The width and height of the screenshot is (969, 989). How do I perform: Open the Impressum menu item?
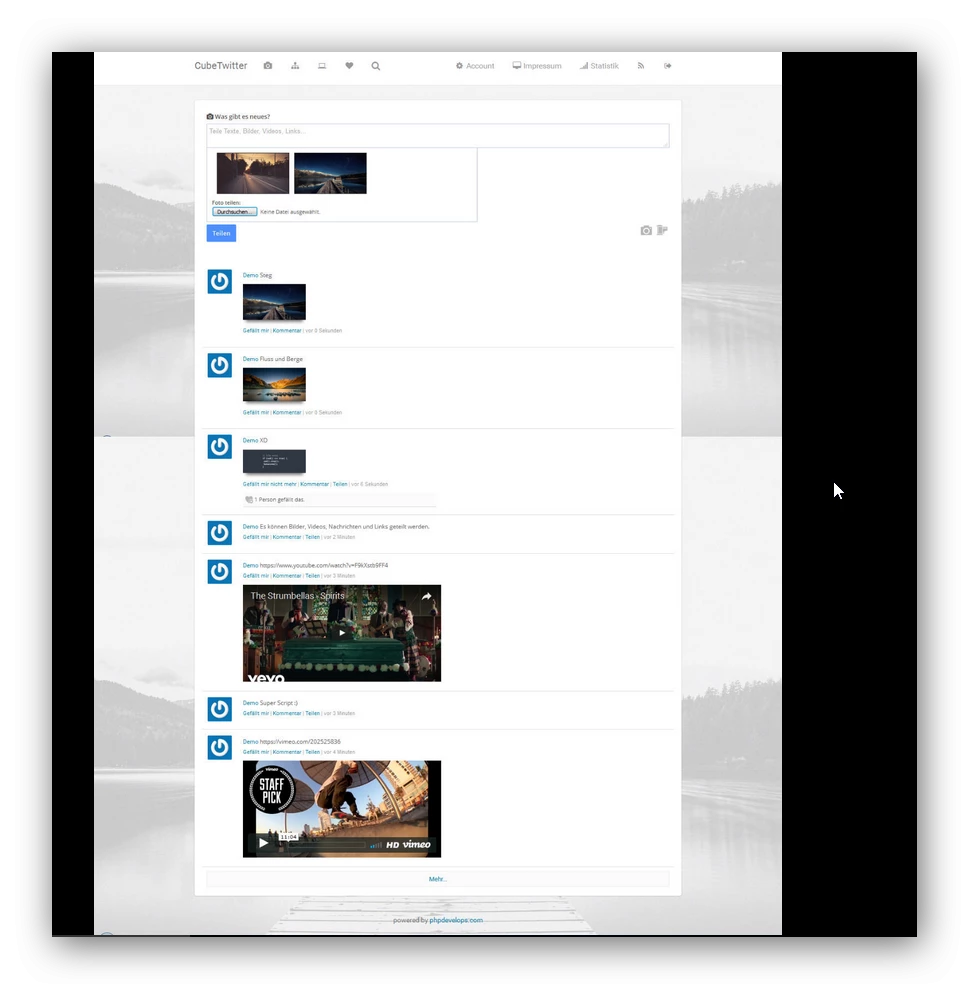537,66
